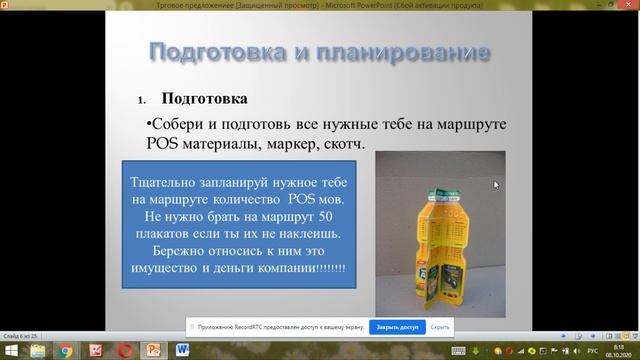Click the yellow-green circular tray icon
640x360 pixels.
pyautogui.click(x=531, y=351)
